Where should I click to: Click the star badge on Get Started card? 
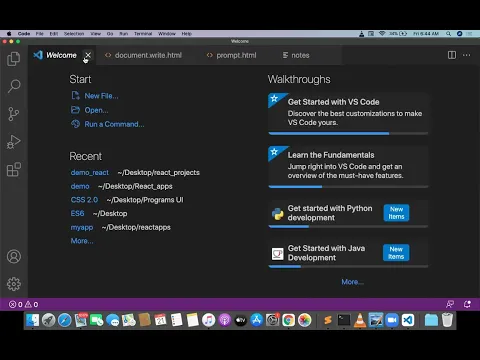tap(274, 98)
